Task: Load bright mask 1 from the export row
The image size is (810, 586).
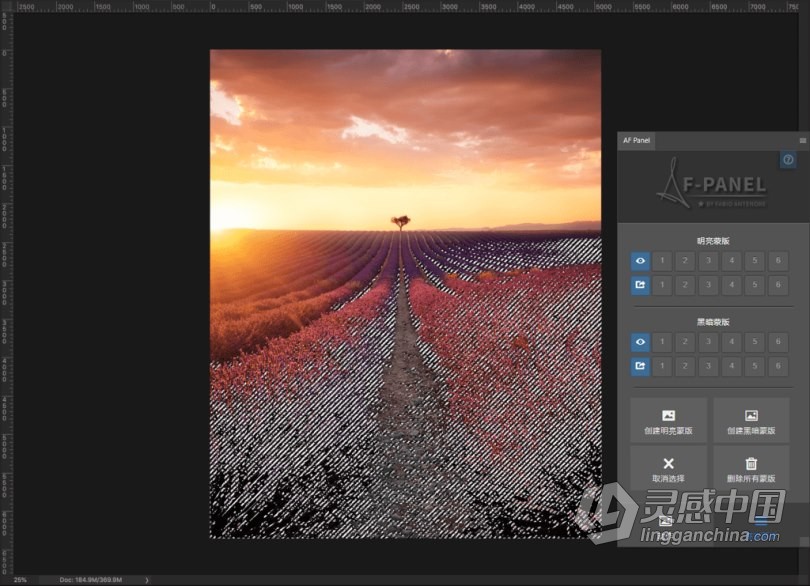Action: click(x=662, y=285)
